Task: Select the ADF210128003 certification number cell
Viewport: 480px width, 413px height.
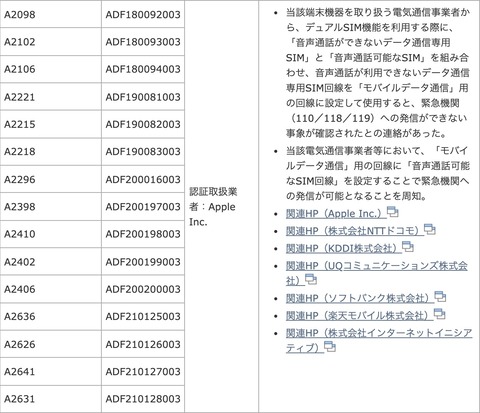Action: [143, 399]
